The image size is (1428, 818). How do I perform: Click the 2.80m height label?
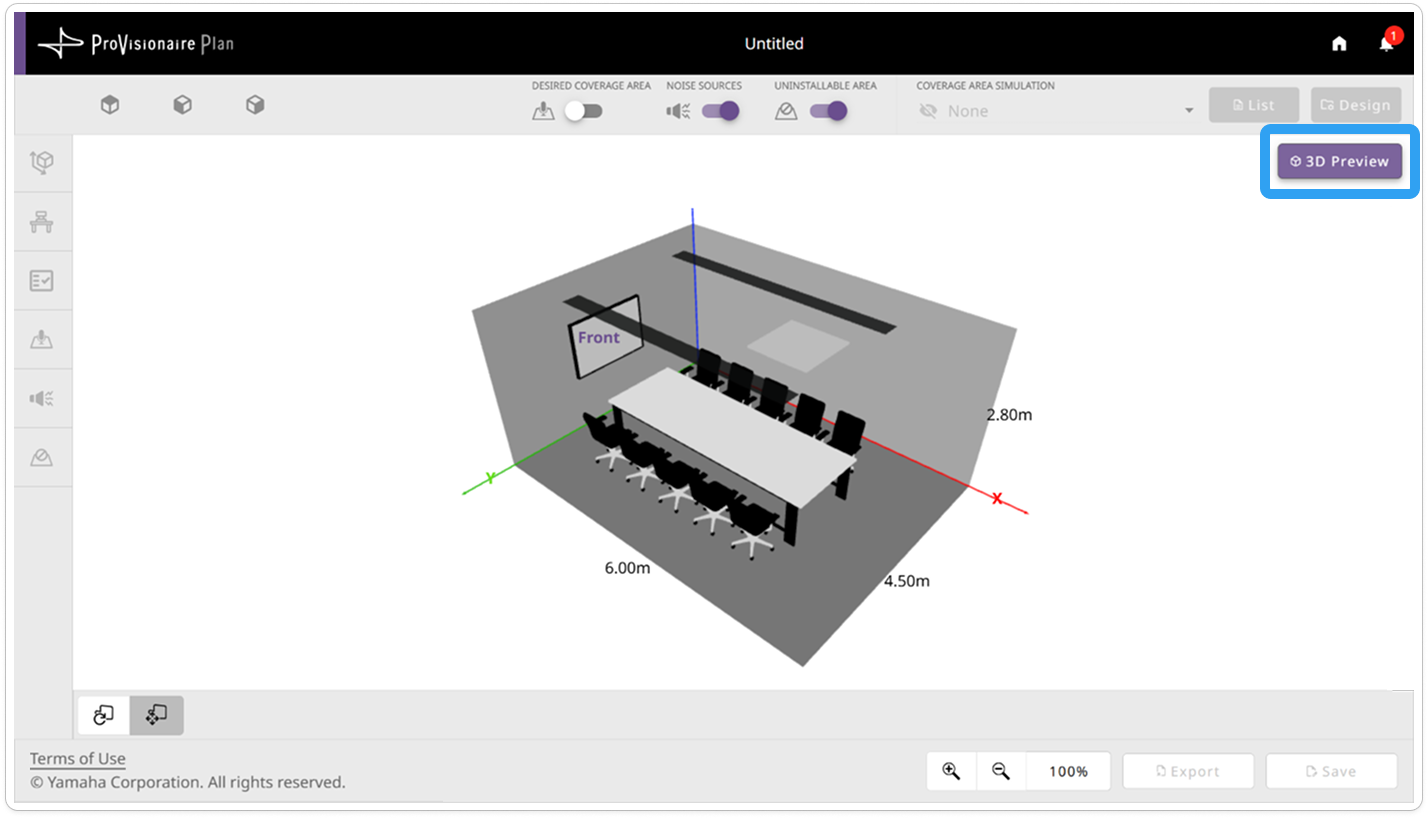1009,414
